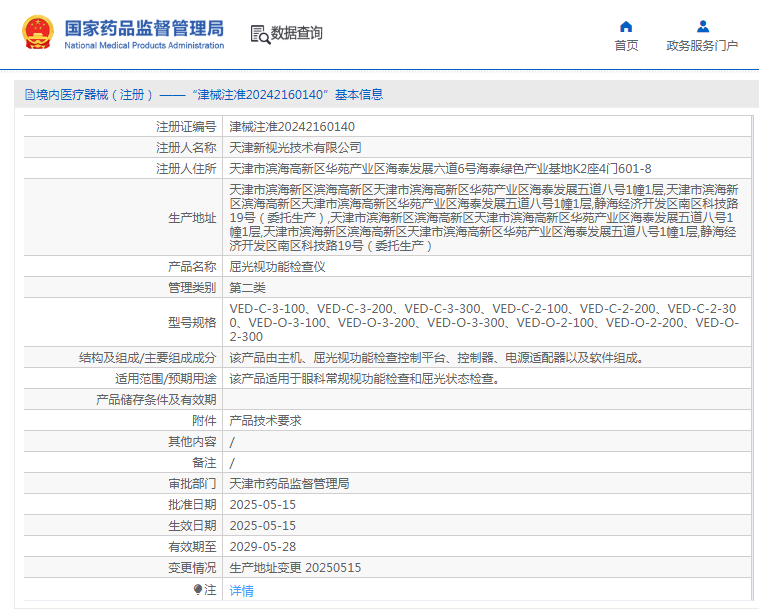Click the 境内医疗器械(注册) heading text

pyautogui.click(x=94, y=94)
